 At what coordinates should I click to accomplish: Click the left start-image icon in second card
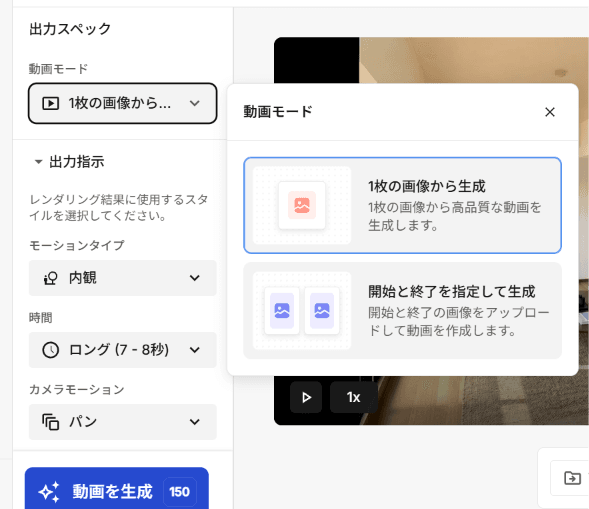(282, 311)
